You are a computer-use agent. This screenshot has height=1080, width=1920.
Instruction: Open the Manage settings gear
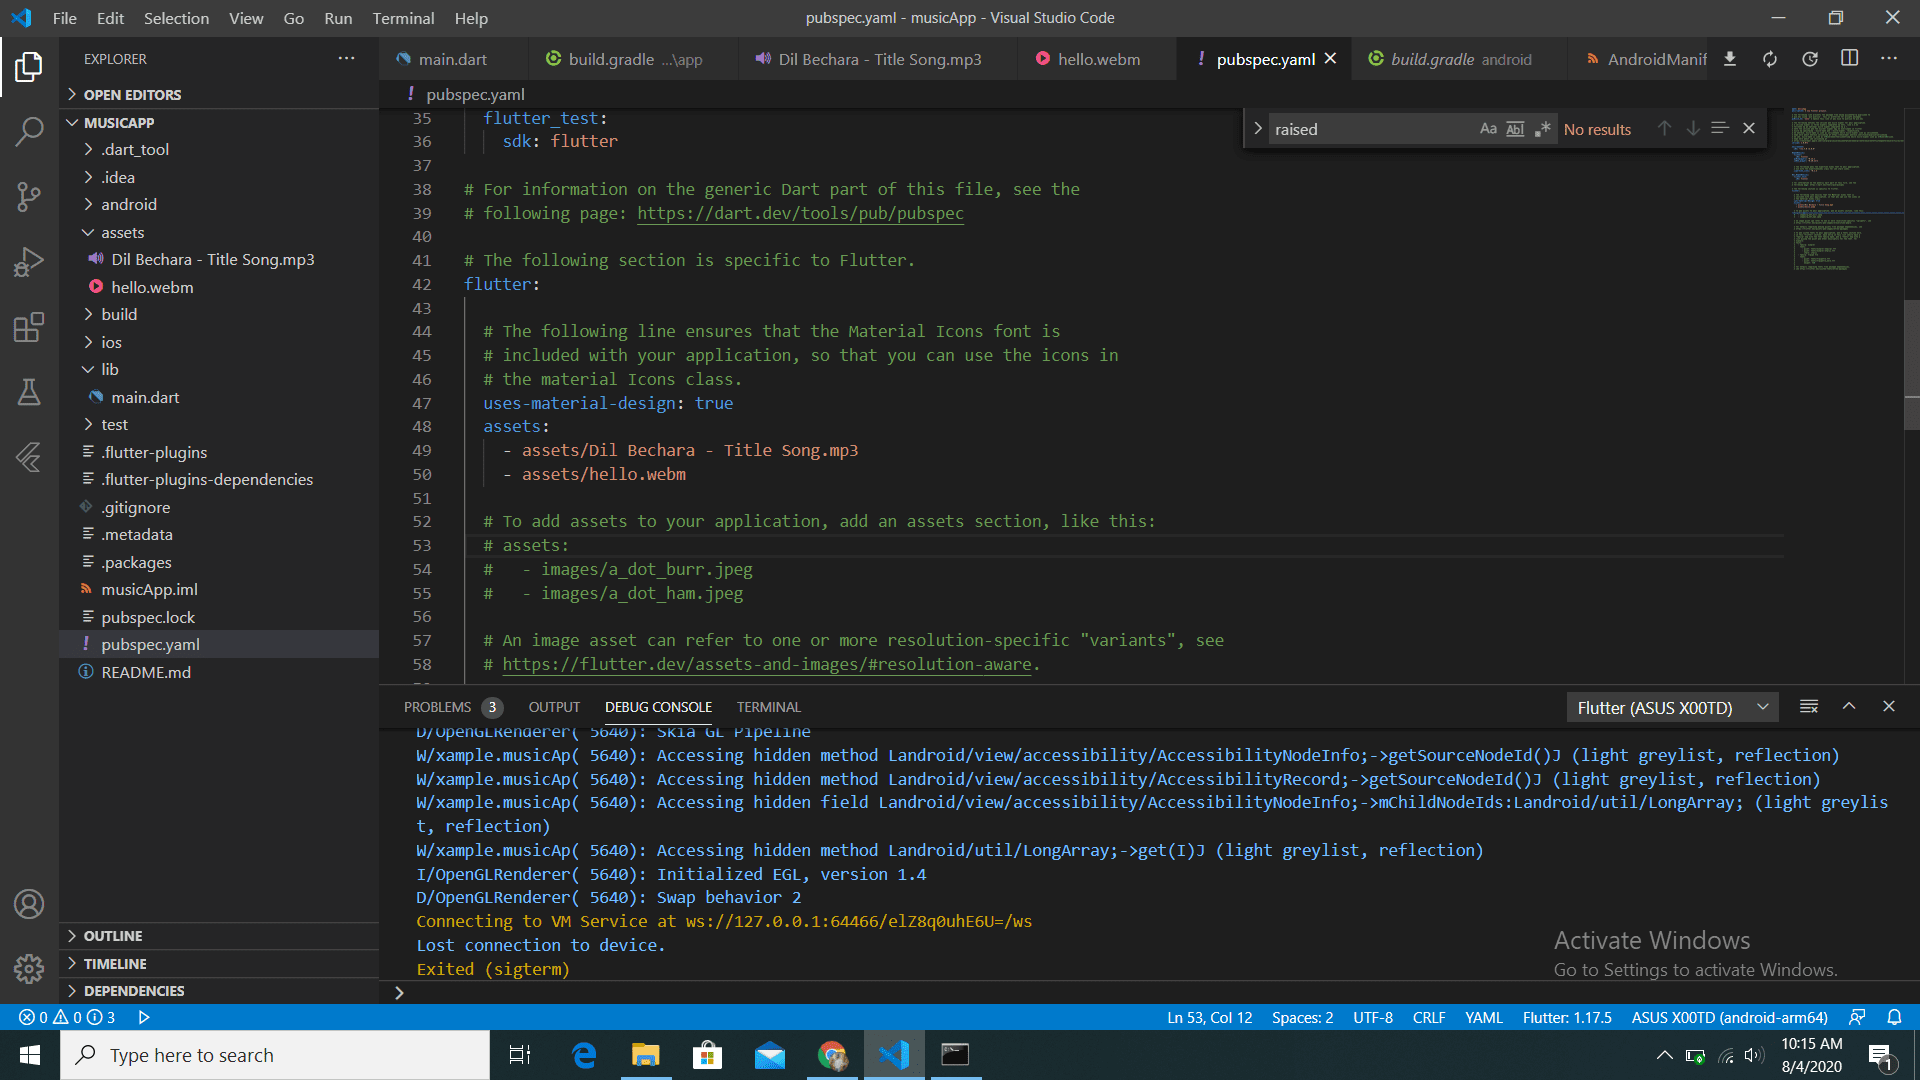coord(29,968)
